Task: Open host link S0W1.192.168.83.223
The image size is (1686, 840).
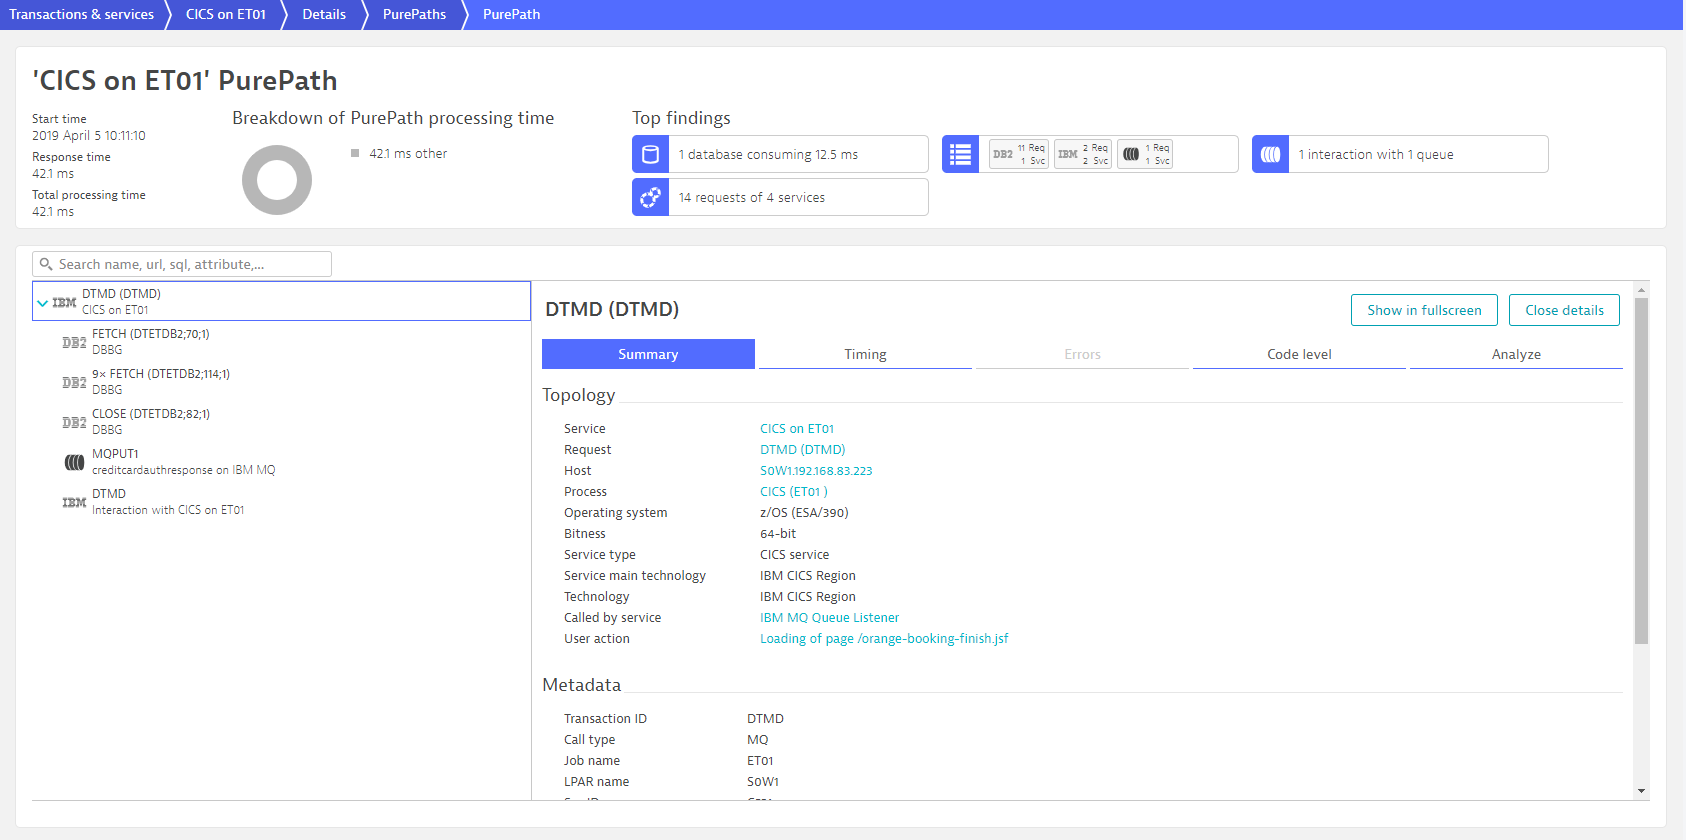Action: point(816,470)
